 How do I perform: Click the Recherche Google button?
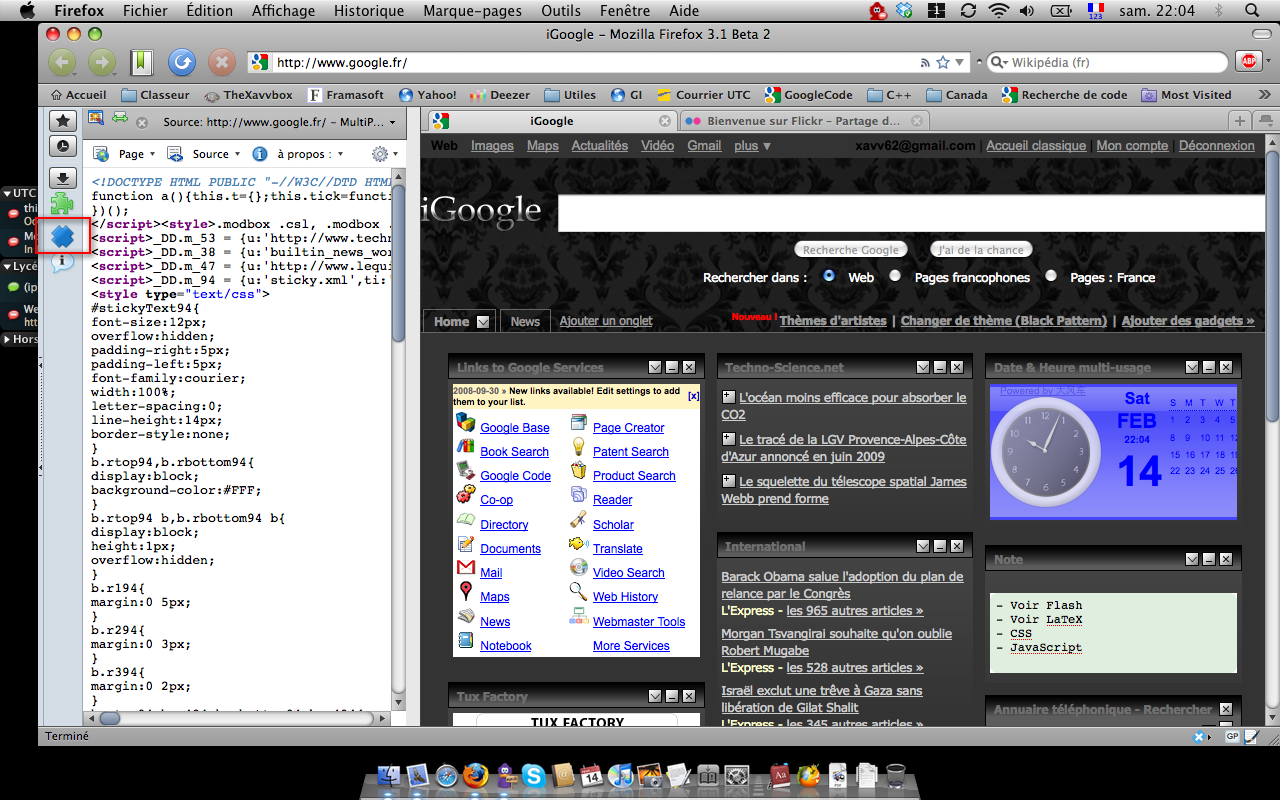pyautogui.click(x=851, y=250)
